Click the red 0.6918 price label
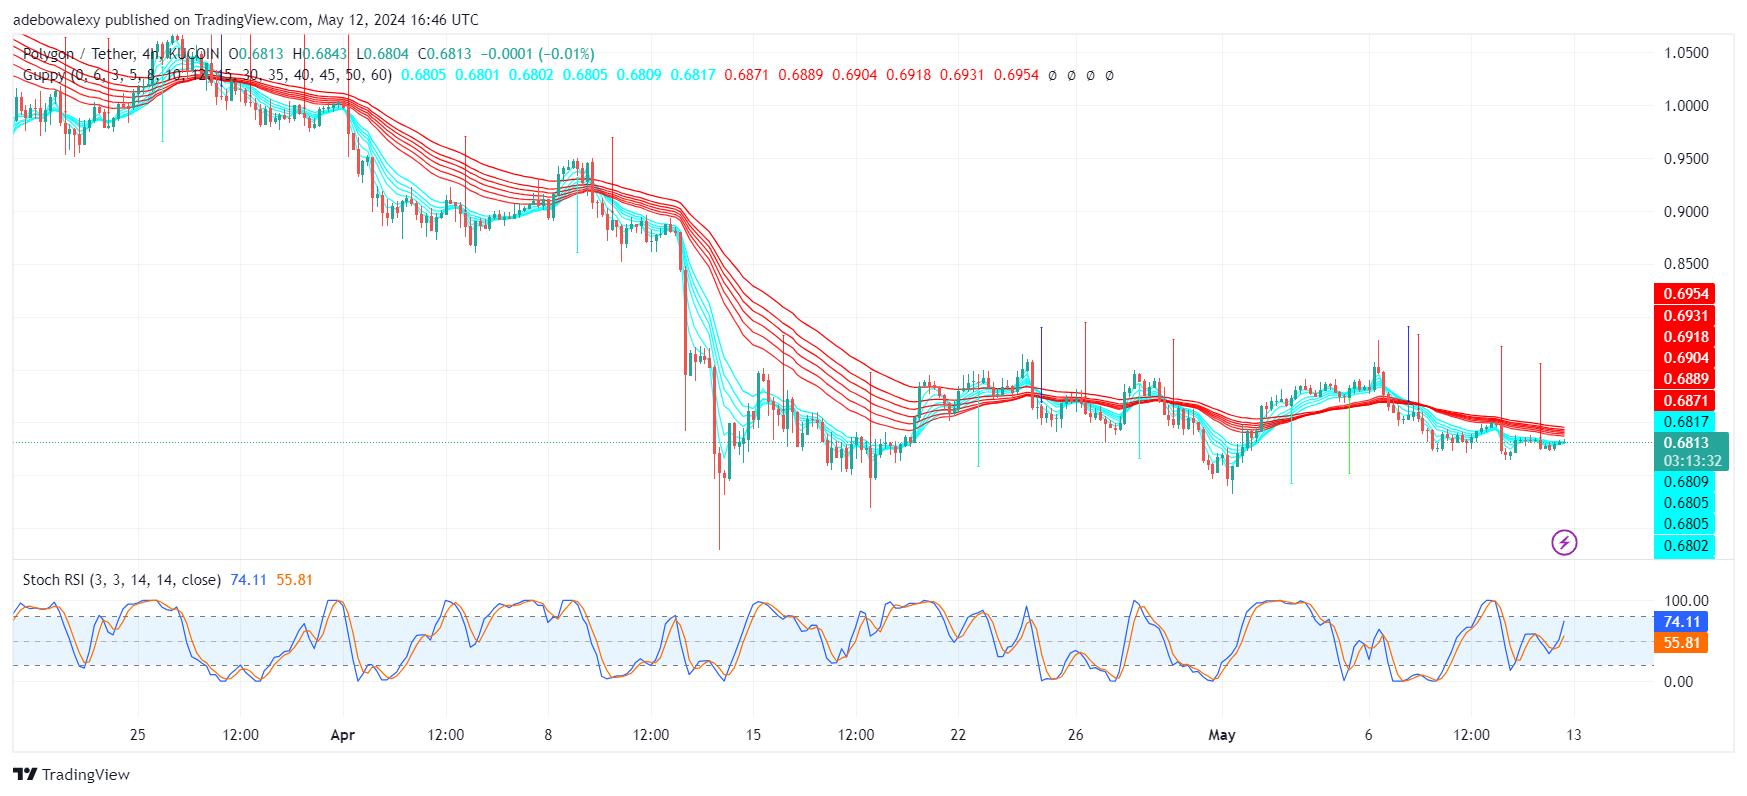The height and width of the screenshot is (796, 1747). click(1685, 337)
